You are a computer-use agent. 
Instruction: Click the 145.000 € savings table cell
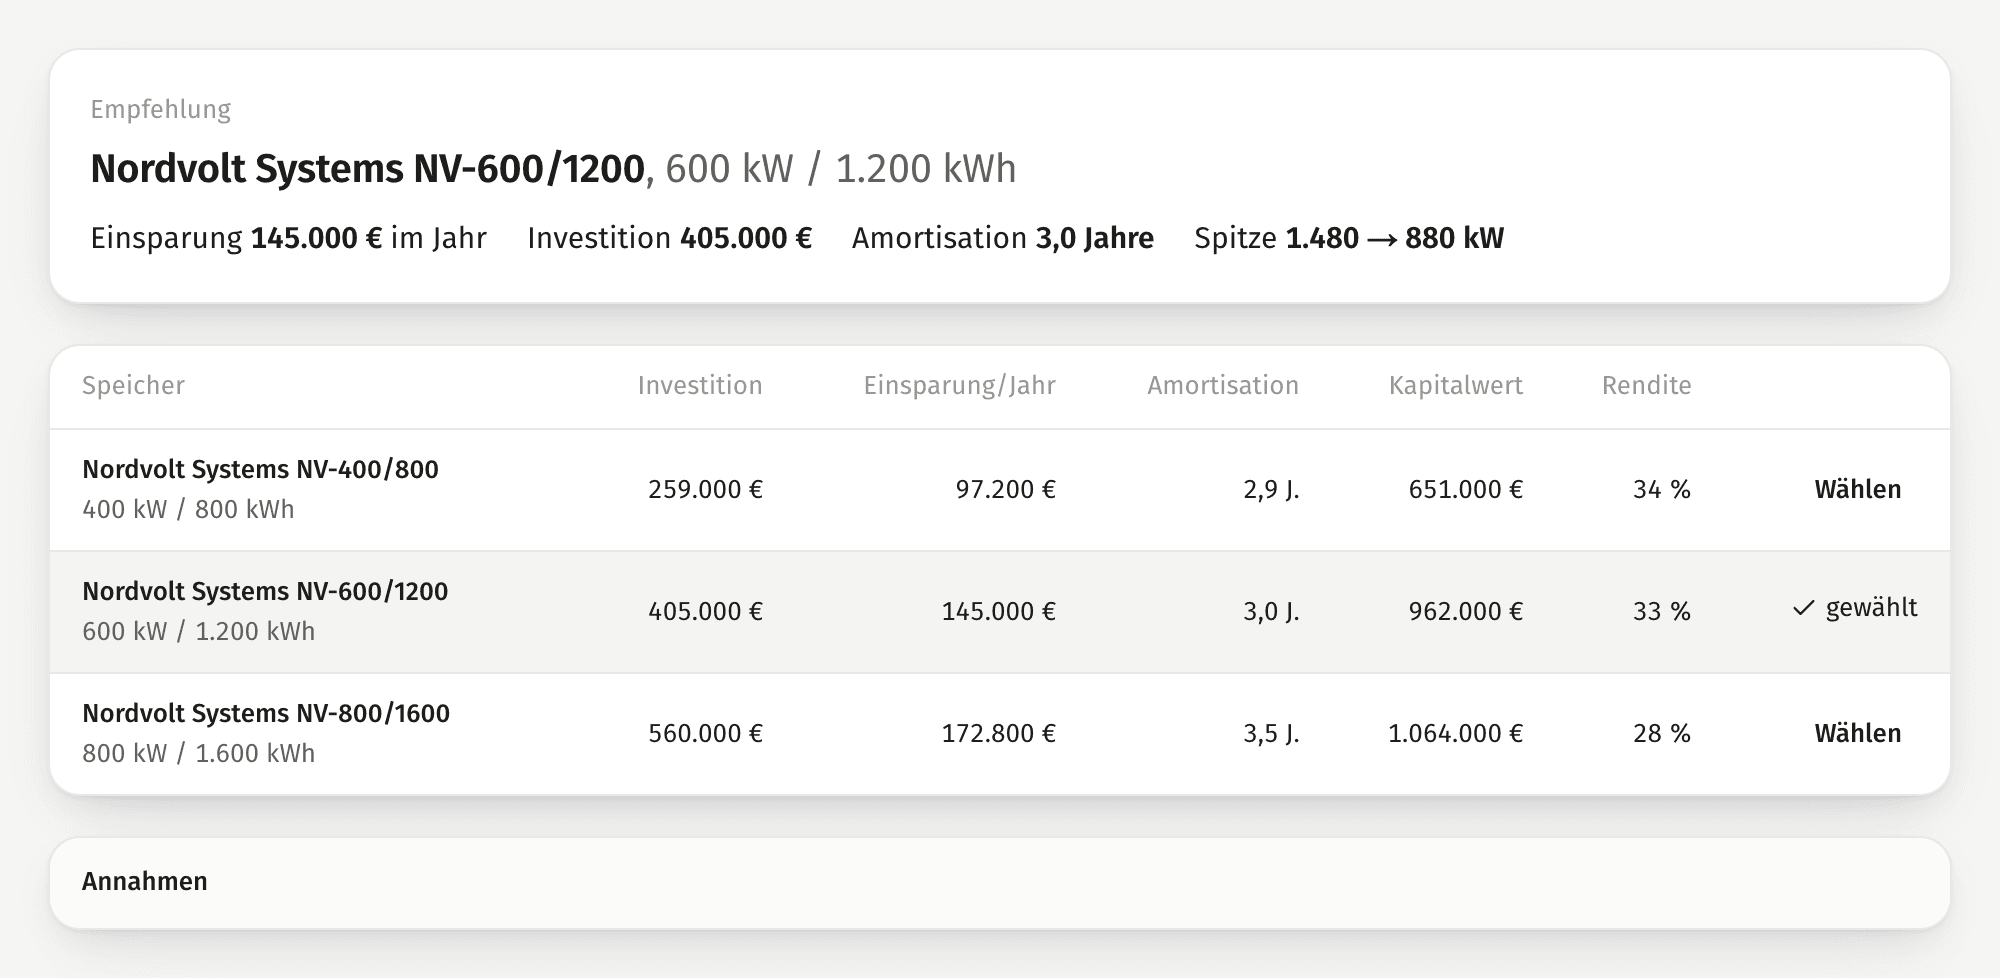[999, 611]
